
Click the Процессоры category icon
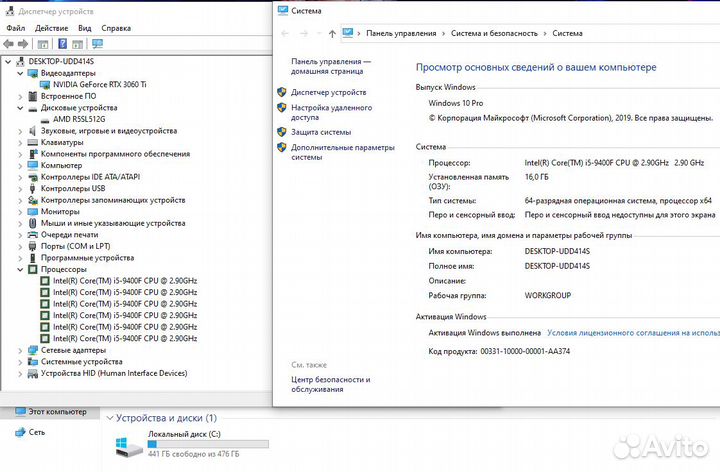click(33, 270)
